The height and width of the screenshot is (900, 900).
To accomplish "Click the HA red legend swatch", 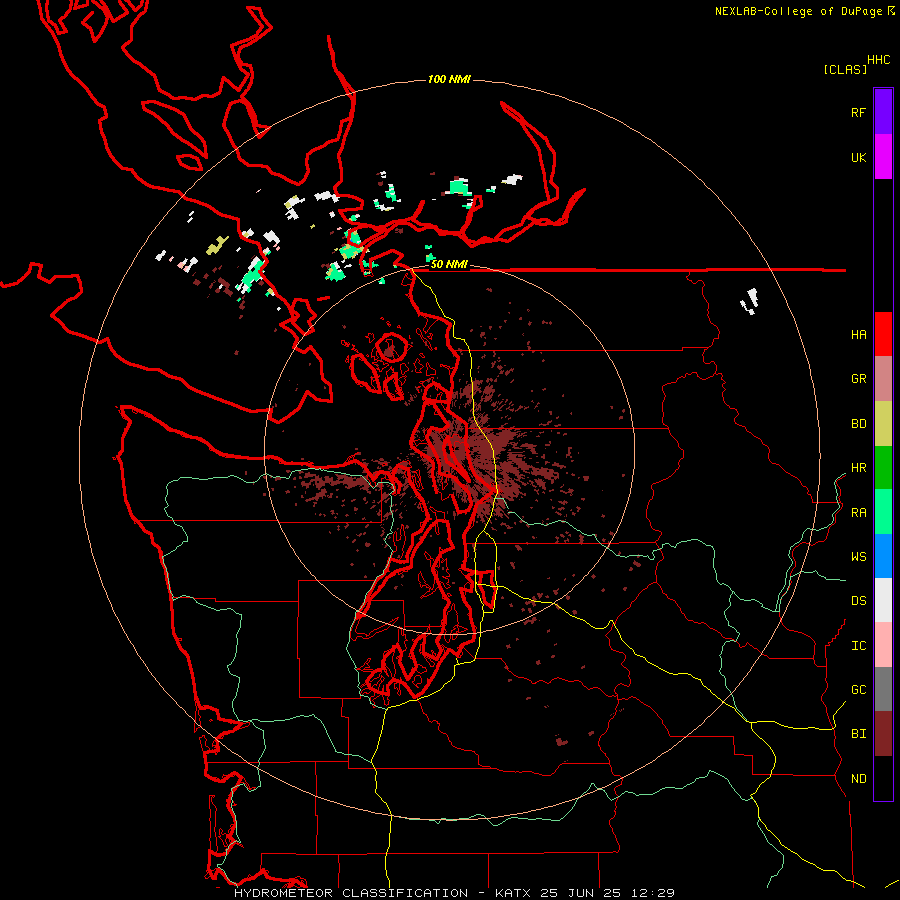I will coord(883,334).
